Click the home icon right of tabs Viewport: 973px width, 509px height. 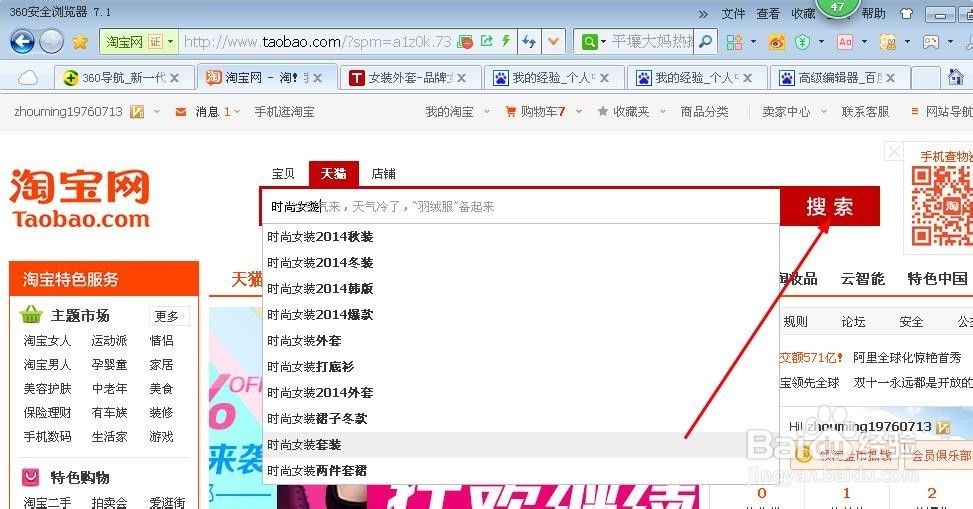click(956, 77)
